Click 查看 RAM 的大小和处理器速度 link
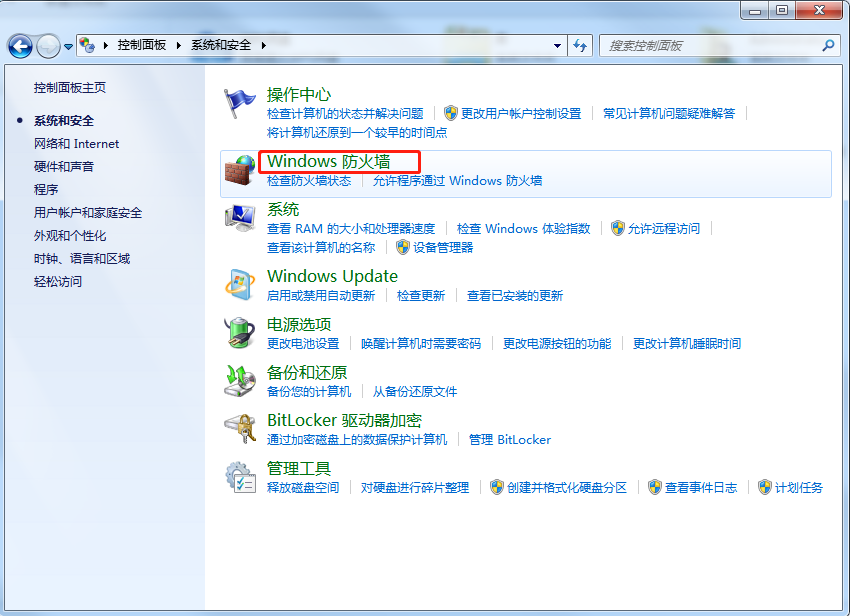850x616 pixels. coord(351,228)
